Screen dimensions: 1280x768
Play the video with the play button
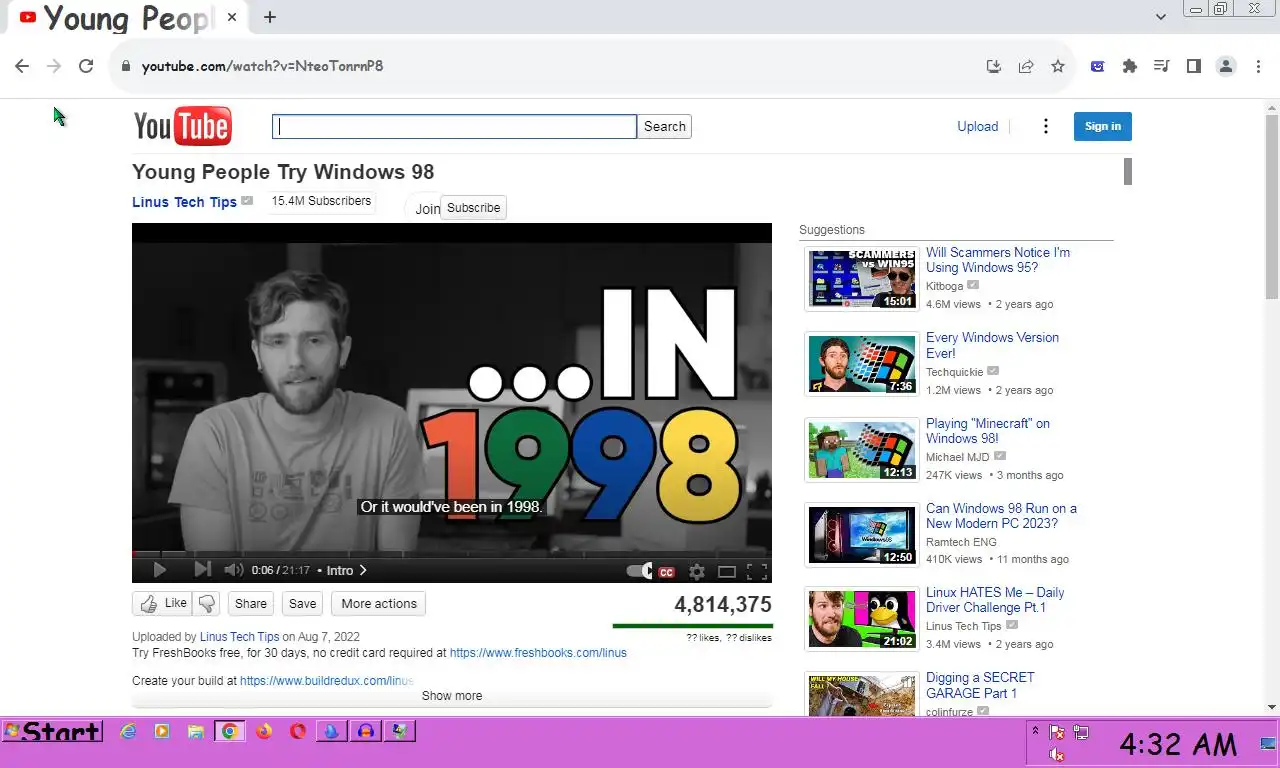tap(159, 570)
